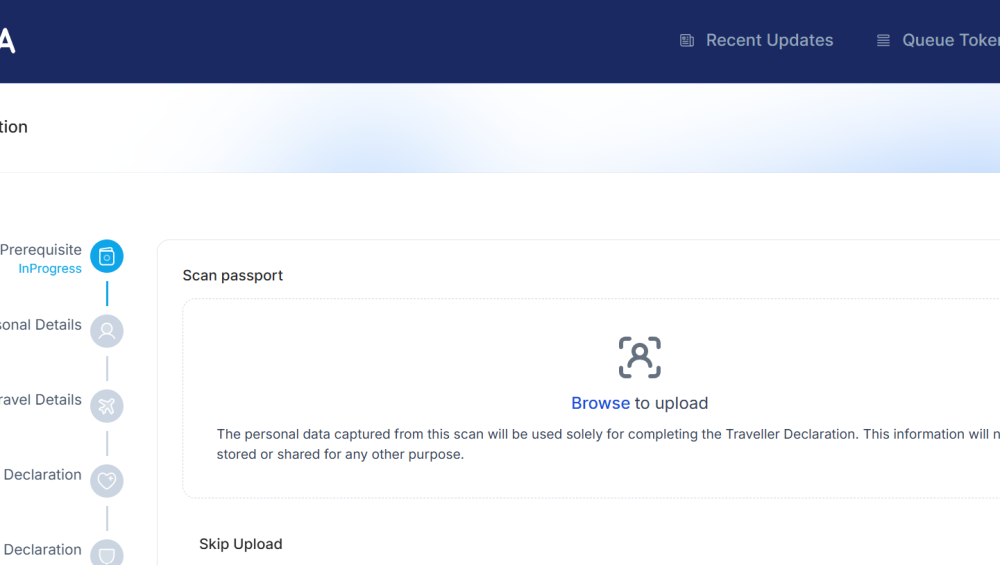Screen dimensions: 1000x565
Task: Click the InProgress status text
Action: 50,269
